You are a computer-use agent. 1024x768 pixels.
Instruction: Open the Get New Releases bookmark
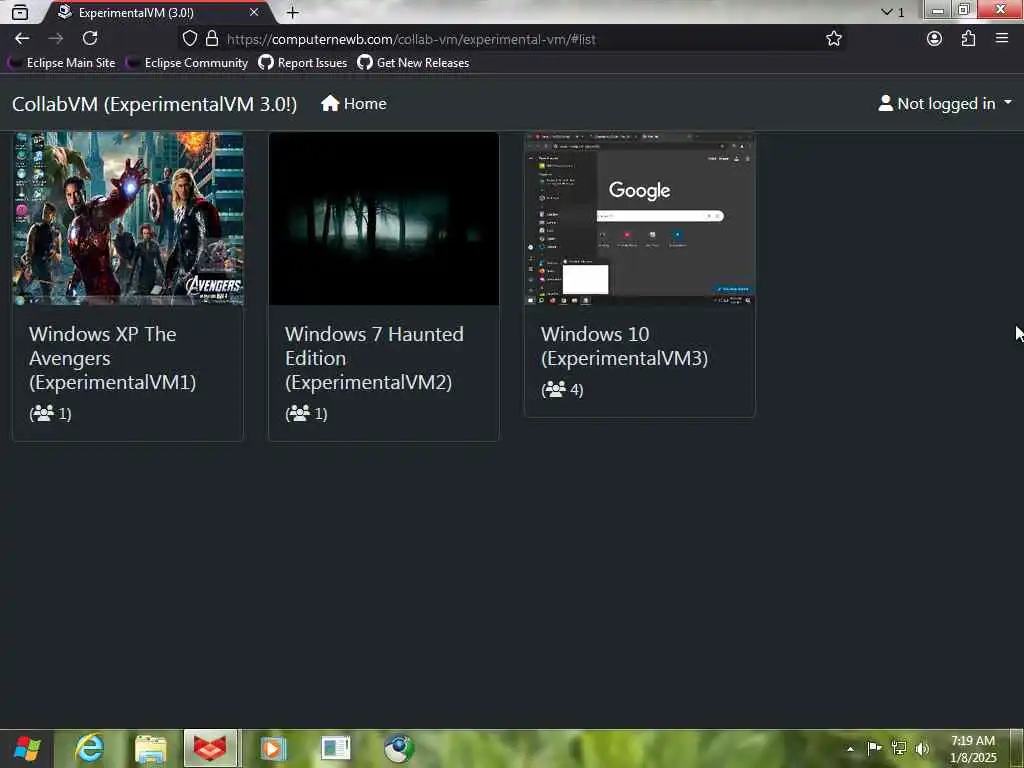(x=413, y=63)
